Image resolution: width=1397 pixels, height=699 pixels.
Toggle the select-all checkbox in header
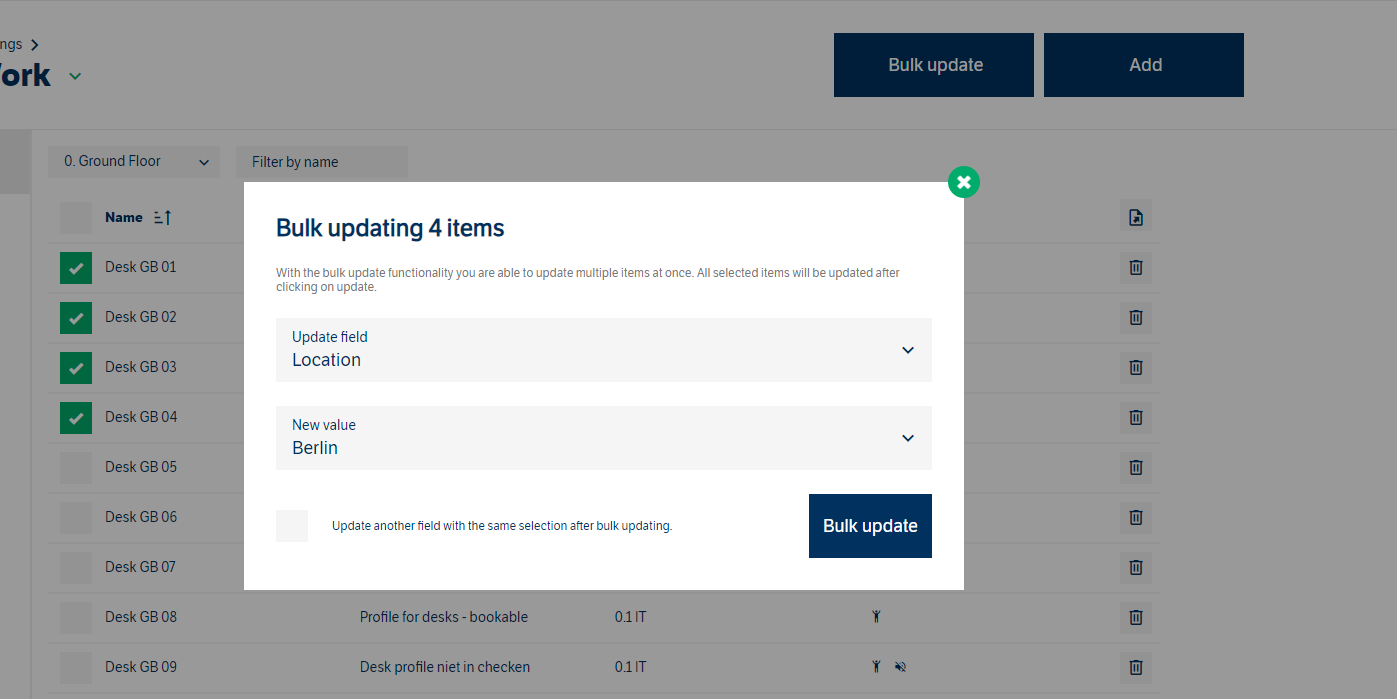point(76,218)
